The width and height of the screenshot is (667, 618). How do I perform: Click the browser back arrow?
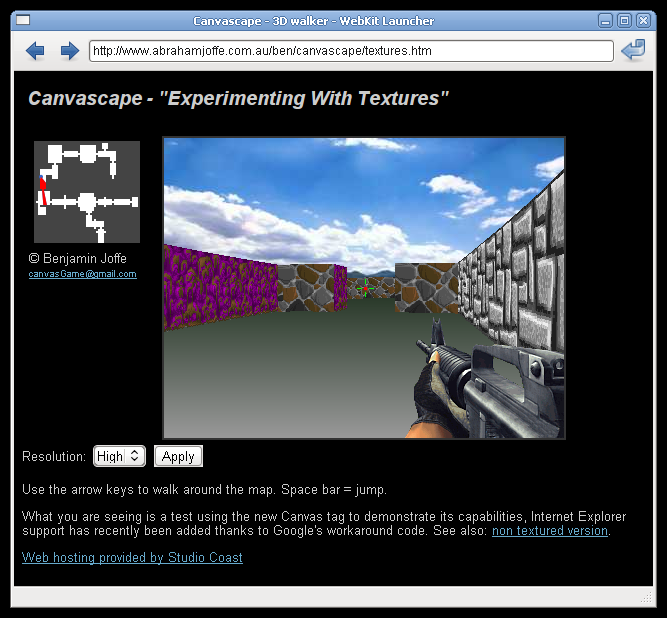tap(35, 51)
